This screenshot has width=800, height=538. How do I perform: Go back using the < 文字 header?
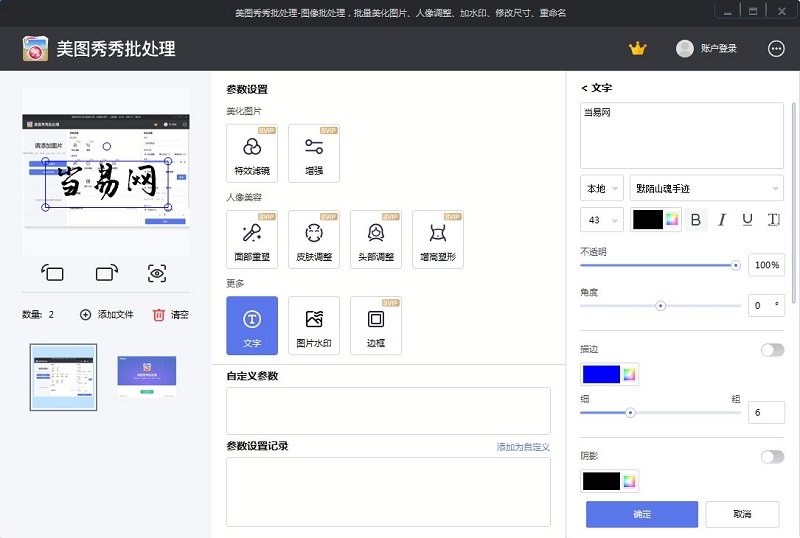pos(596,88)
